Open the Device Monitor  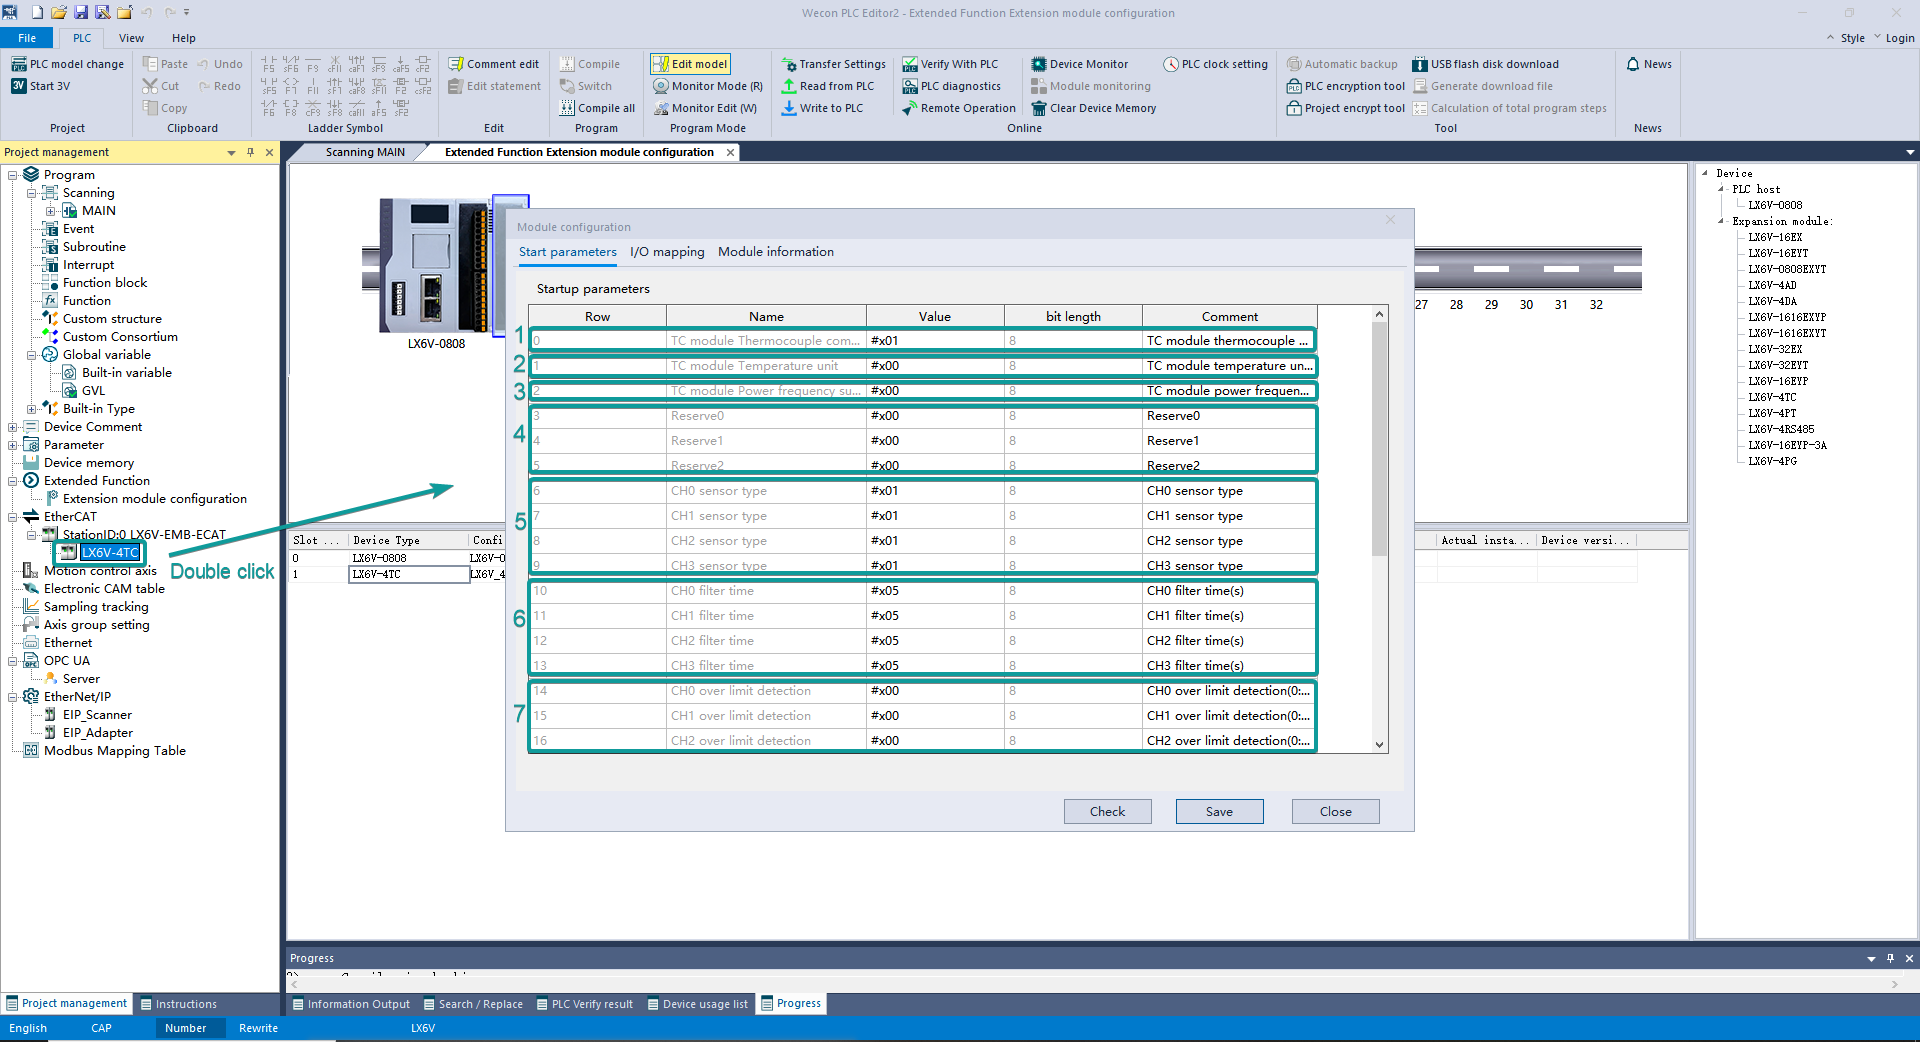(1079, 64)
